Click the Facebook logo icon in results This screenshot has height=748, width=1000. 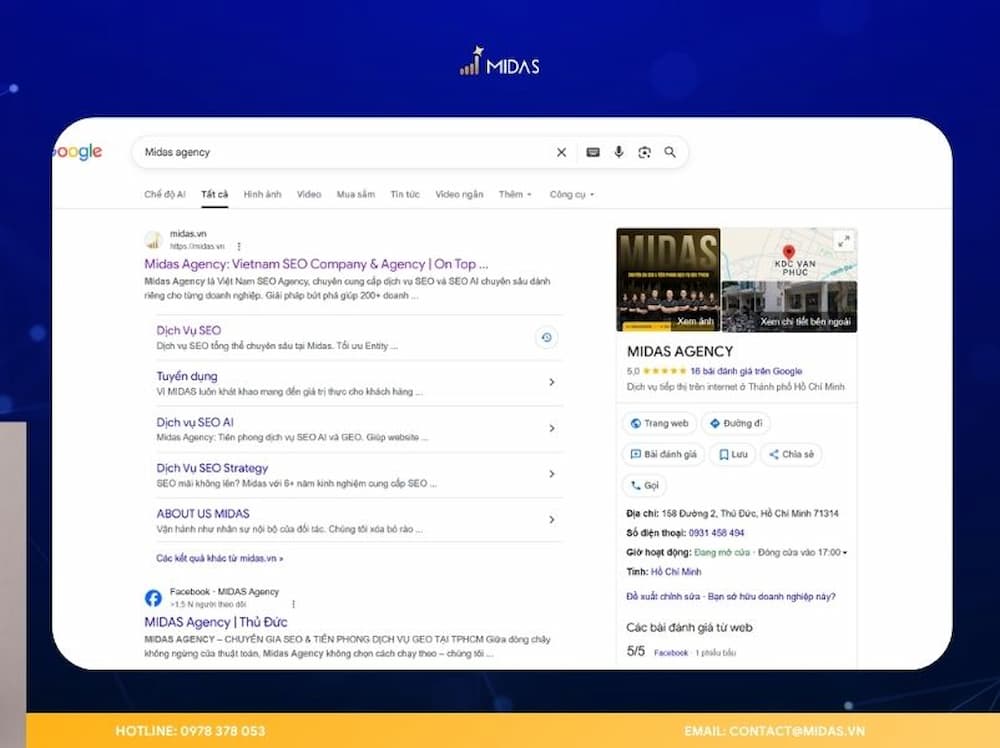coord(153,598)
